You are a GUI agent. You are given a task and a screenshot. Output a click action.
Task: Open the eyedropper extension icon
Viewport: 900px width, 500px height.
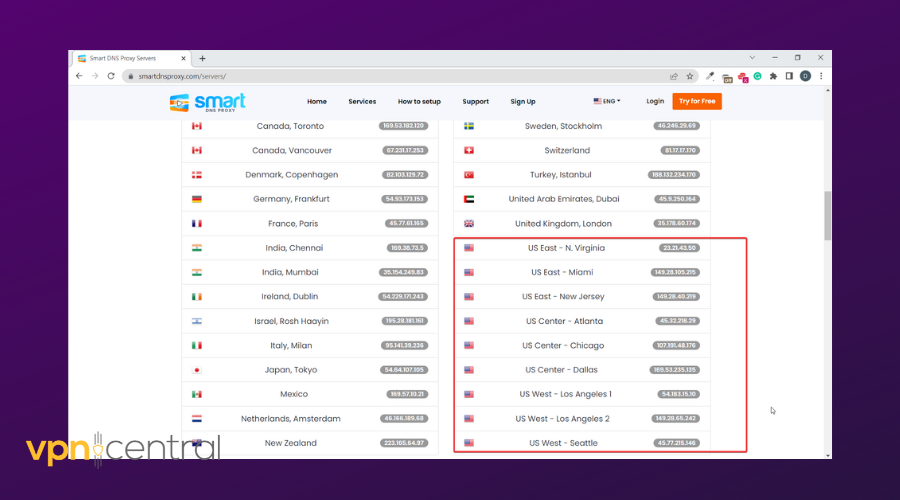point(711,76)
